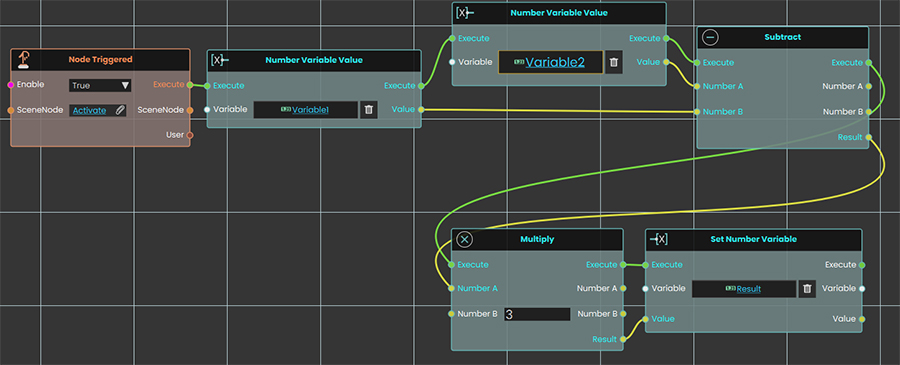Click the Enable input pin on Node Triggered
This screenshot has width=900, height=365.
pyautogui.click(x=11, y=84)
